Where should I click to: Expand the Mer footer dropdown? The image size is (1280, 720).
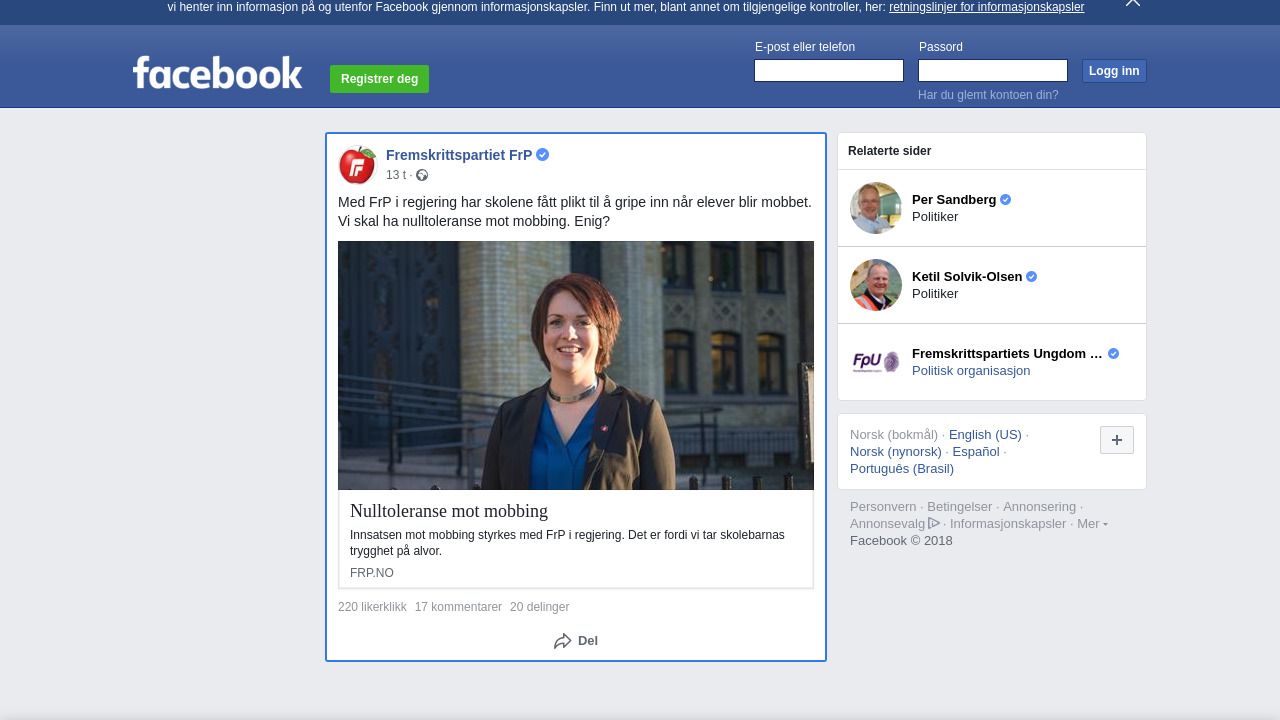pos(1092,524)
